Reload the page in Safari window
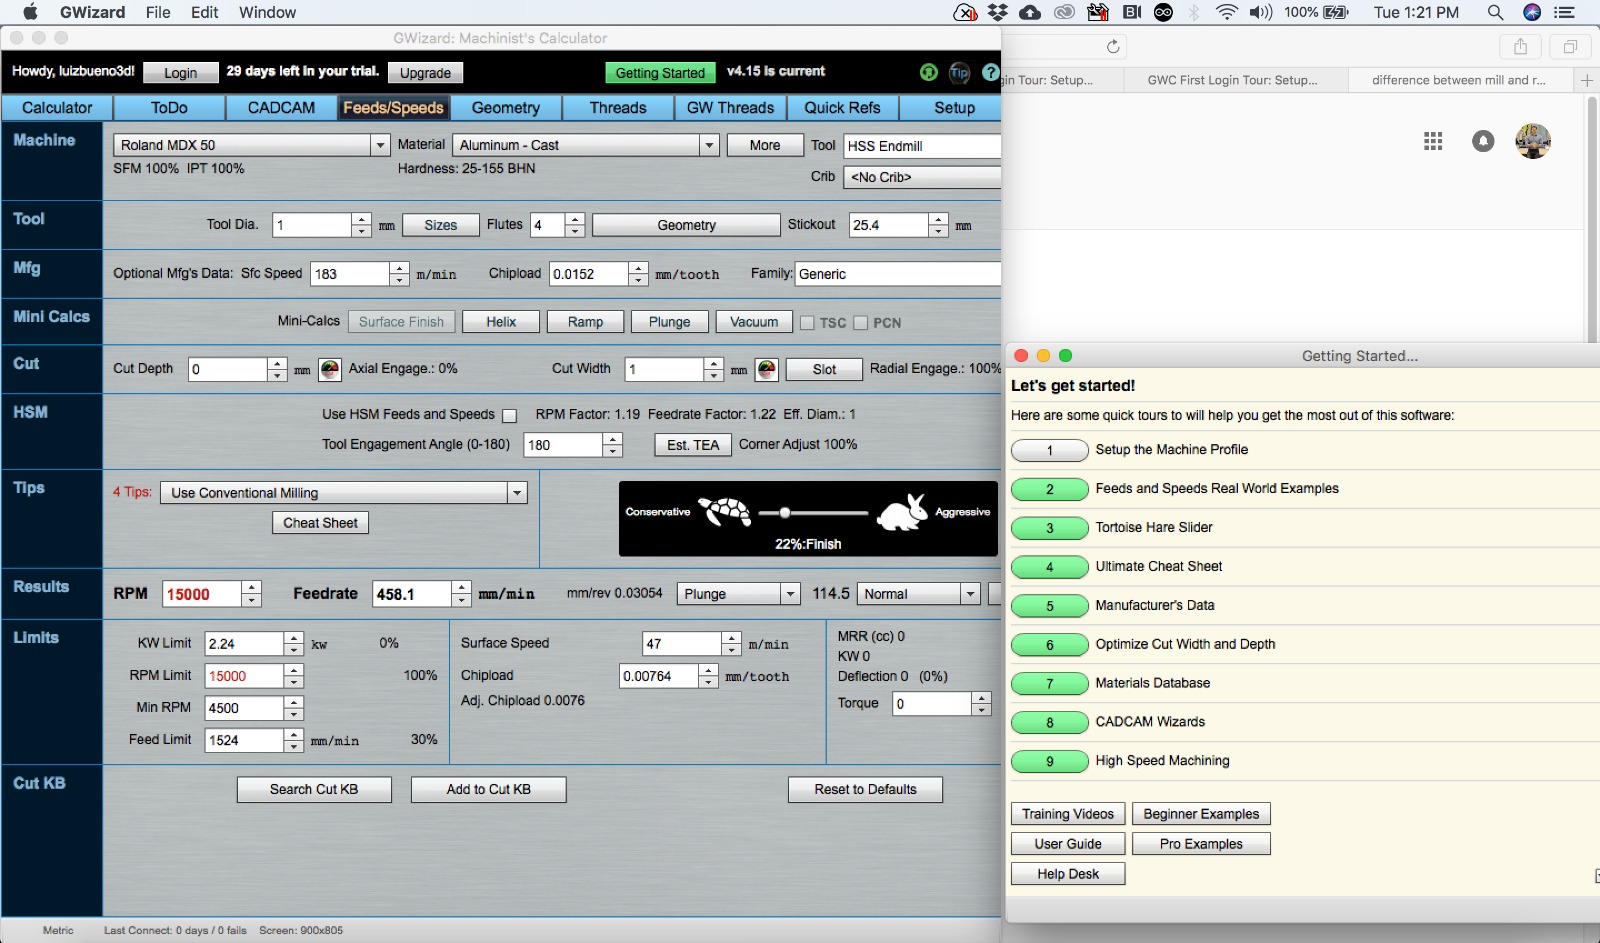The height and width of the screenshot is (943, 1600). pos(1113,46)
